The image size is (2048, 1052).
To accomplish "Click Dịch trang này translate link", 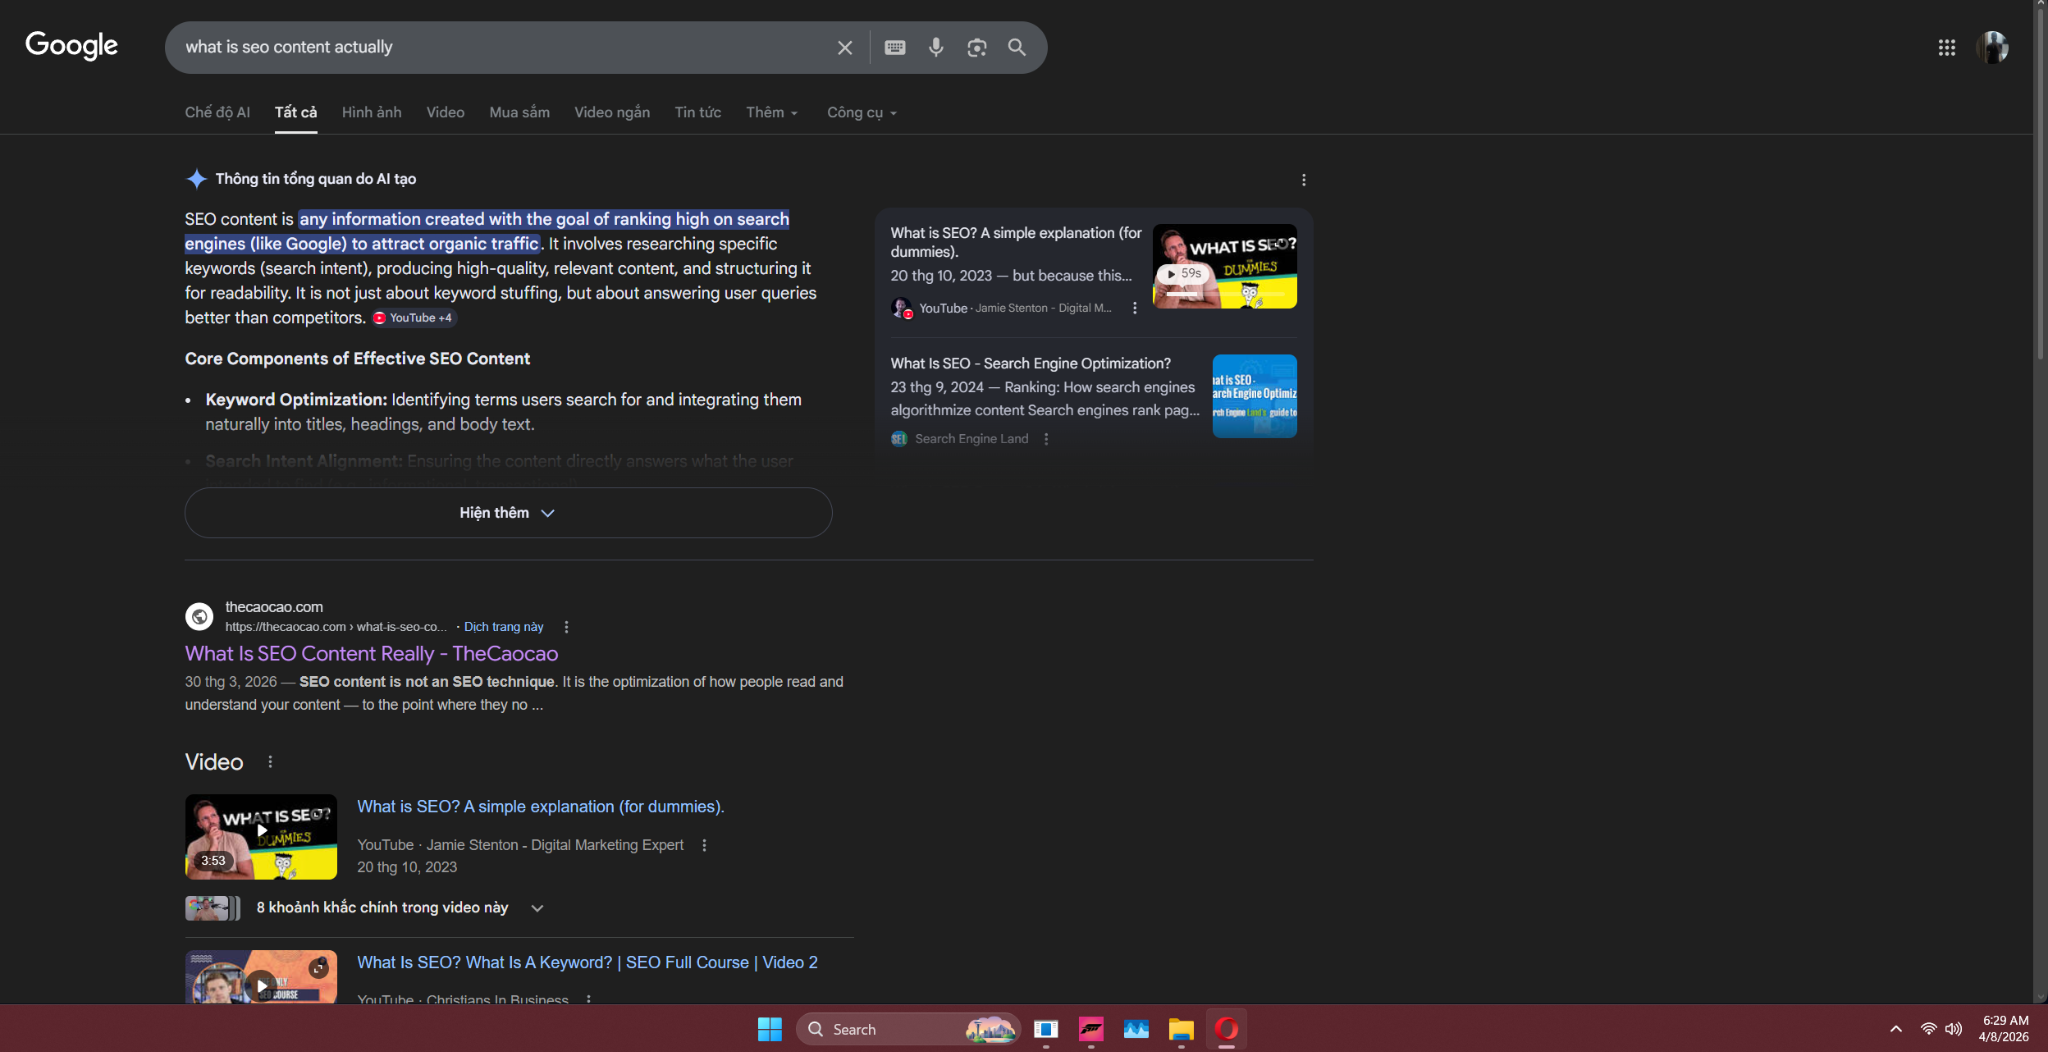I will pos(503,627).
